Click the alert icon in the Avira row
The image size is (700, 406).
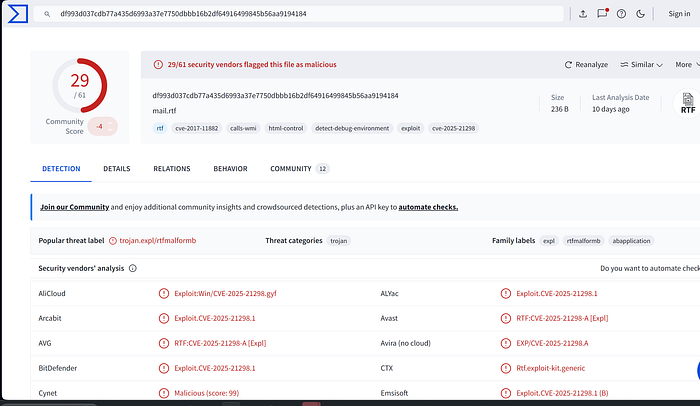[505, 343]
